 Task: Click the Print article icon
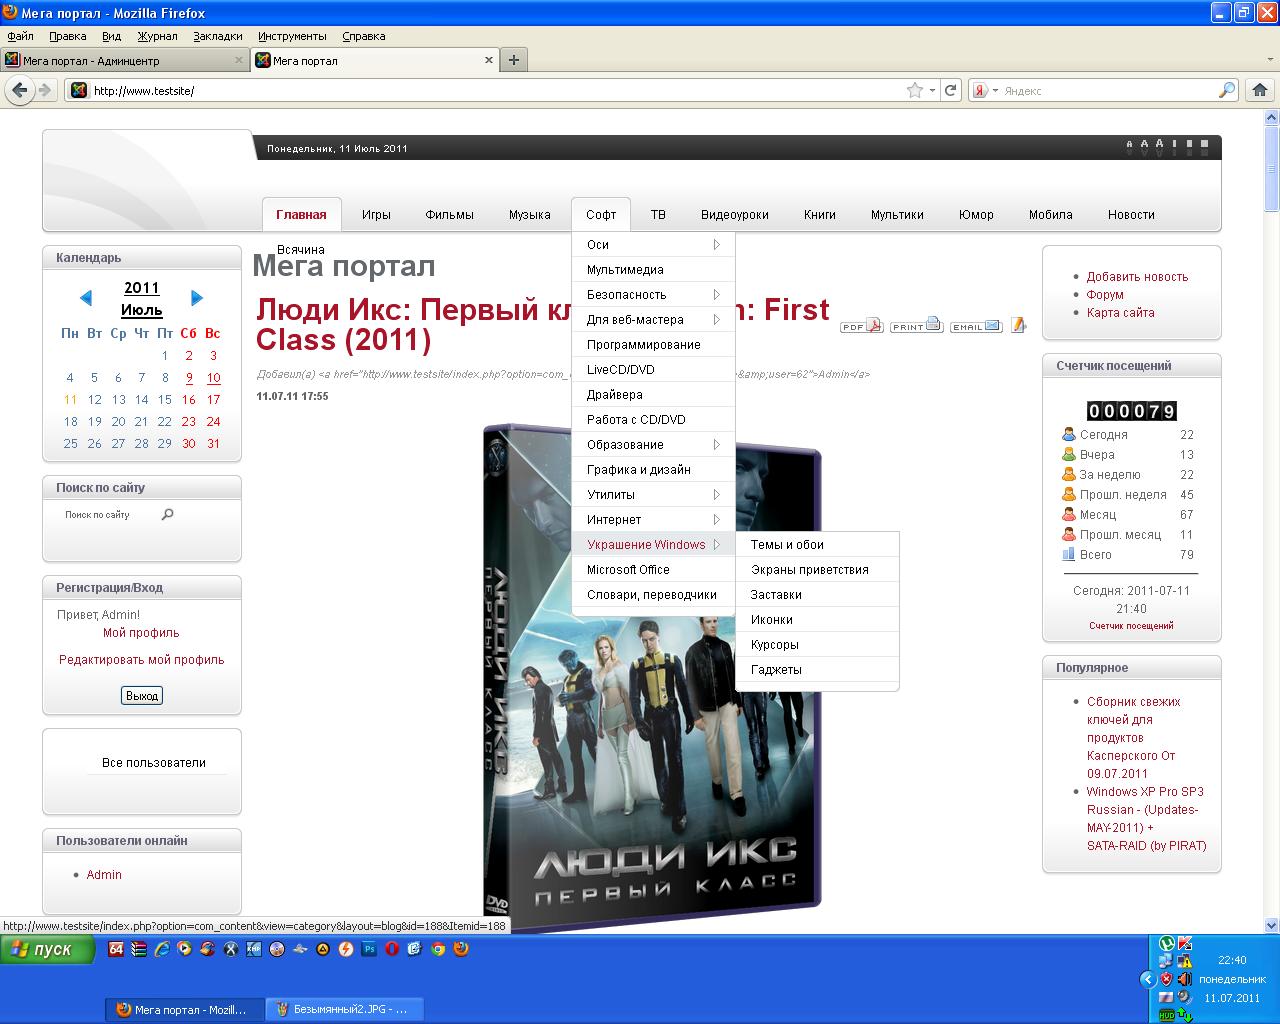[916, 325]
